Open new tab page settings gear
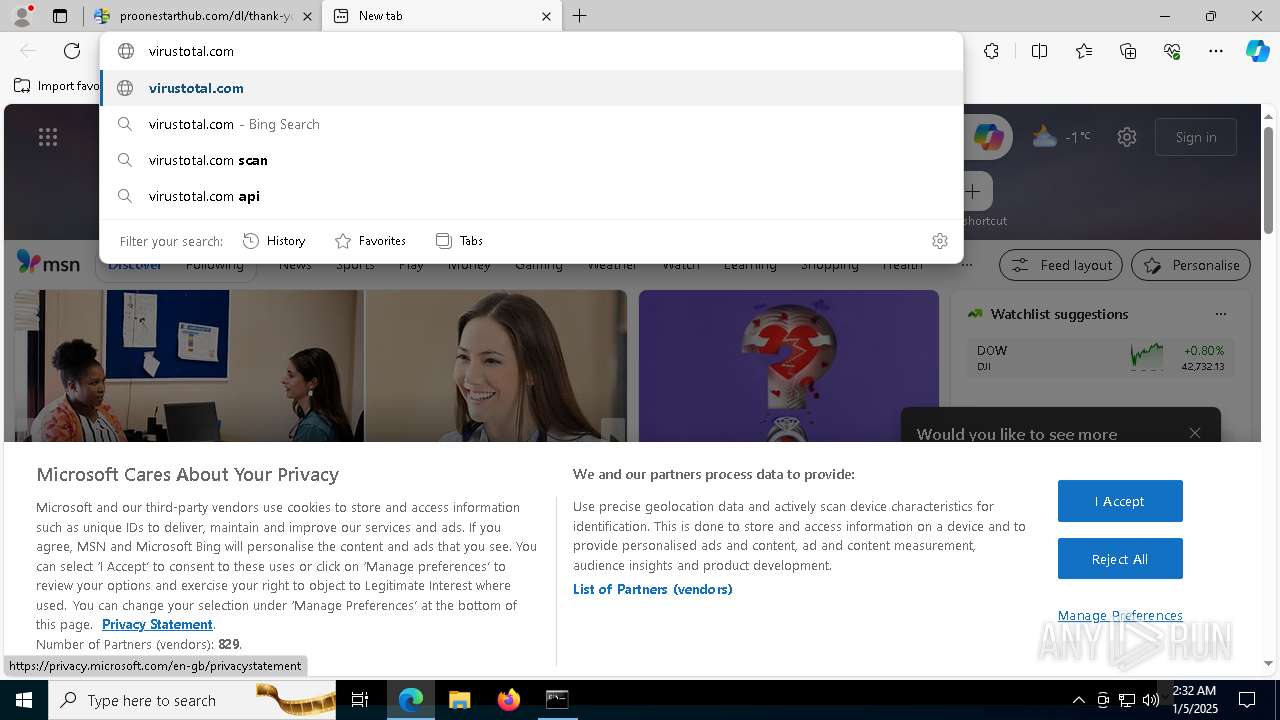The image size is (1280, 720). point(1127,137)
